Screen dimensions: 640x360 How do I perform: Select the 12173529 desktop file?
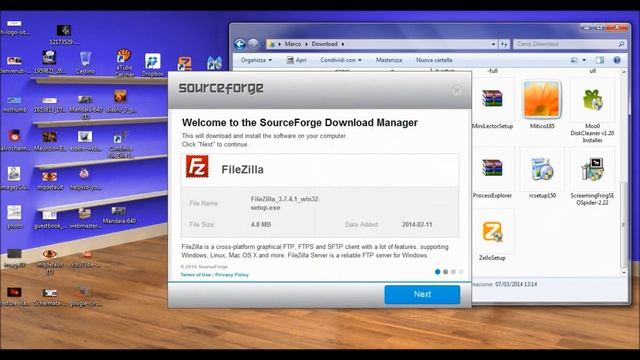(64, 34)
